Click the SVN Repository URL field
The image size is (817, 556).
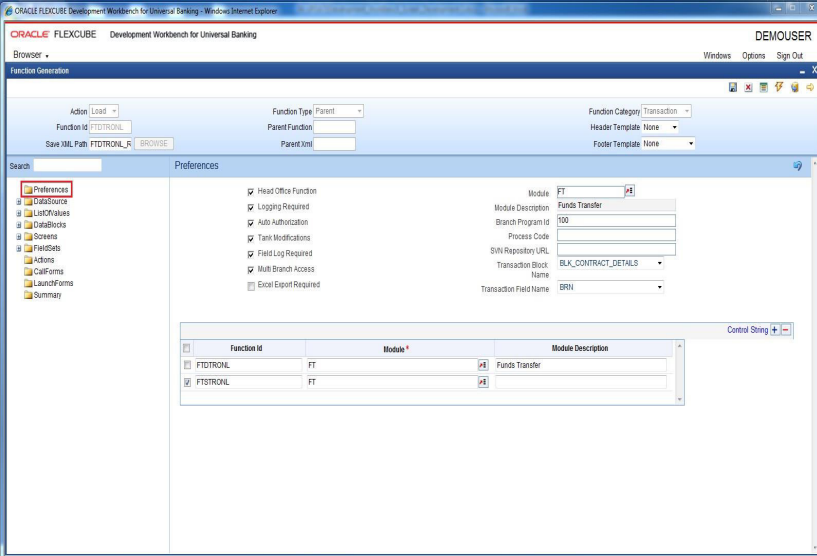[x=616, y=250]
